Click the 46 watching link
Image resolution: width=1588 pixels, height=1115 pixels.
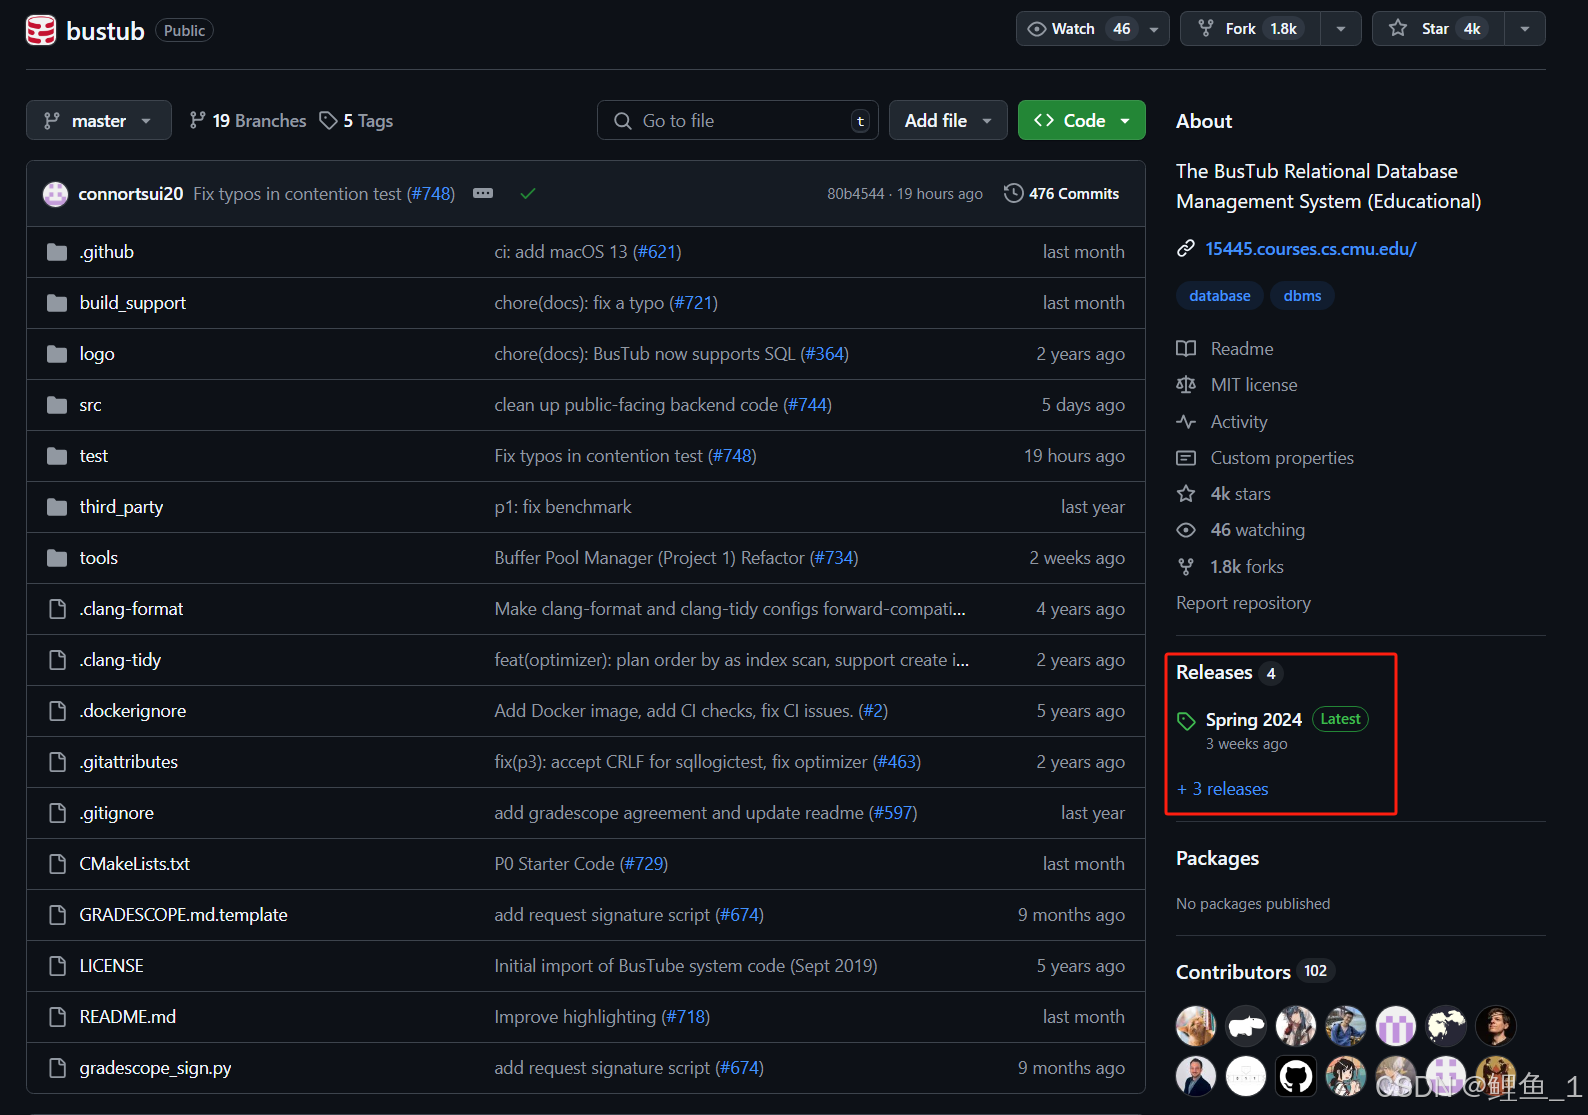[x=1258, y=530]
